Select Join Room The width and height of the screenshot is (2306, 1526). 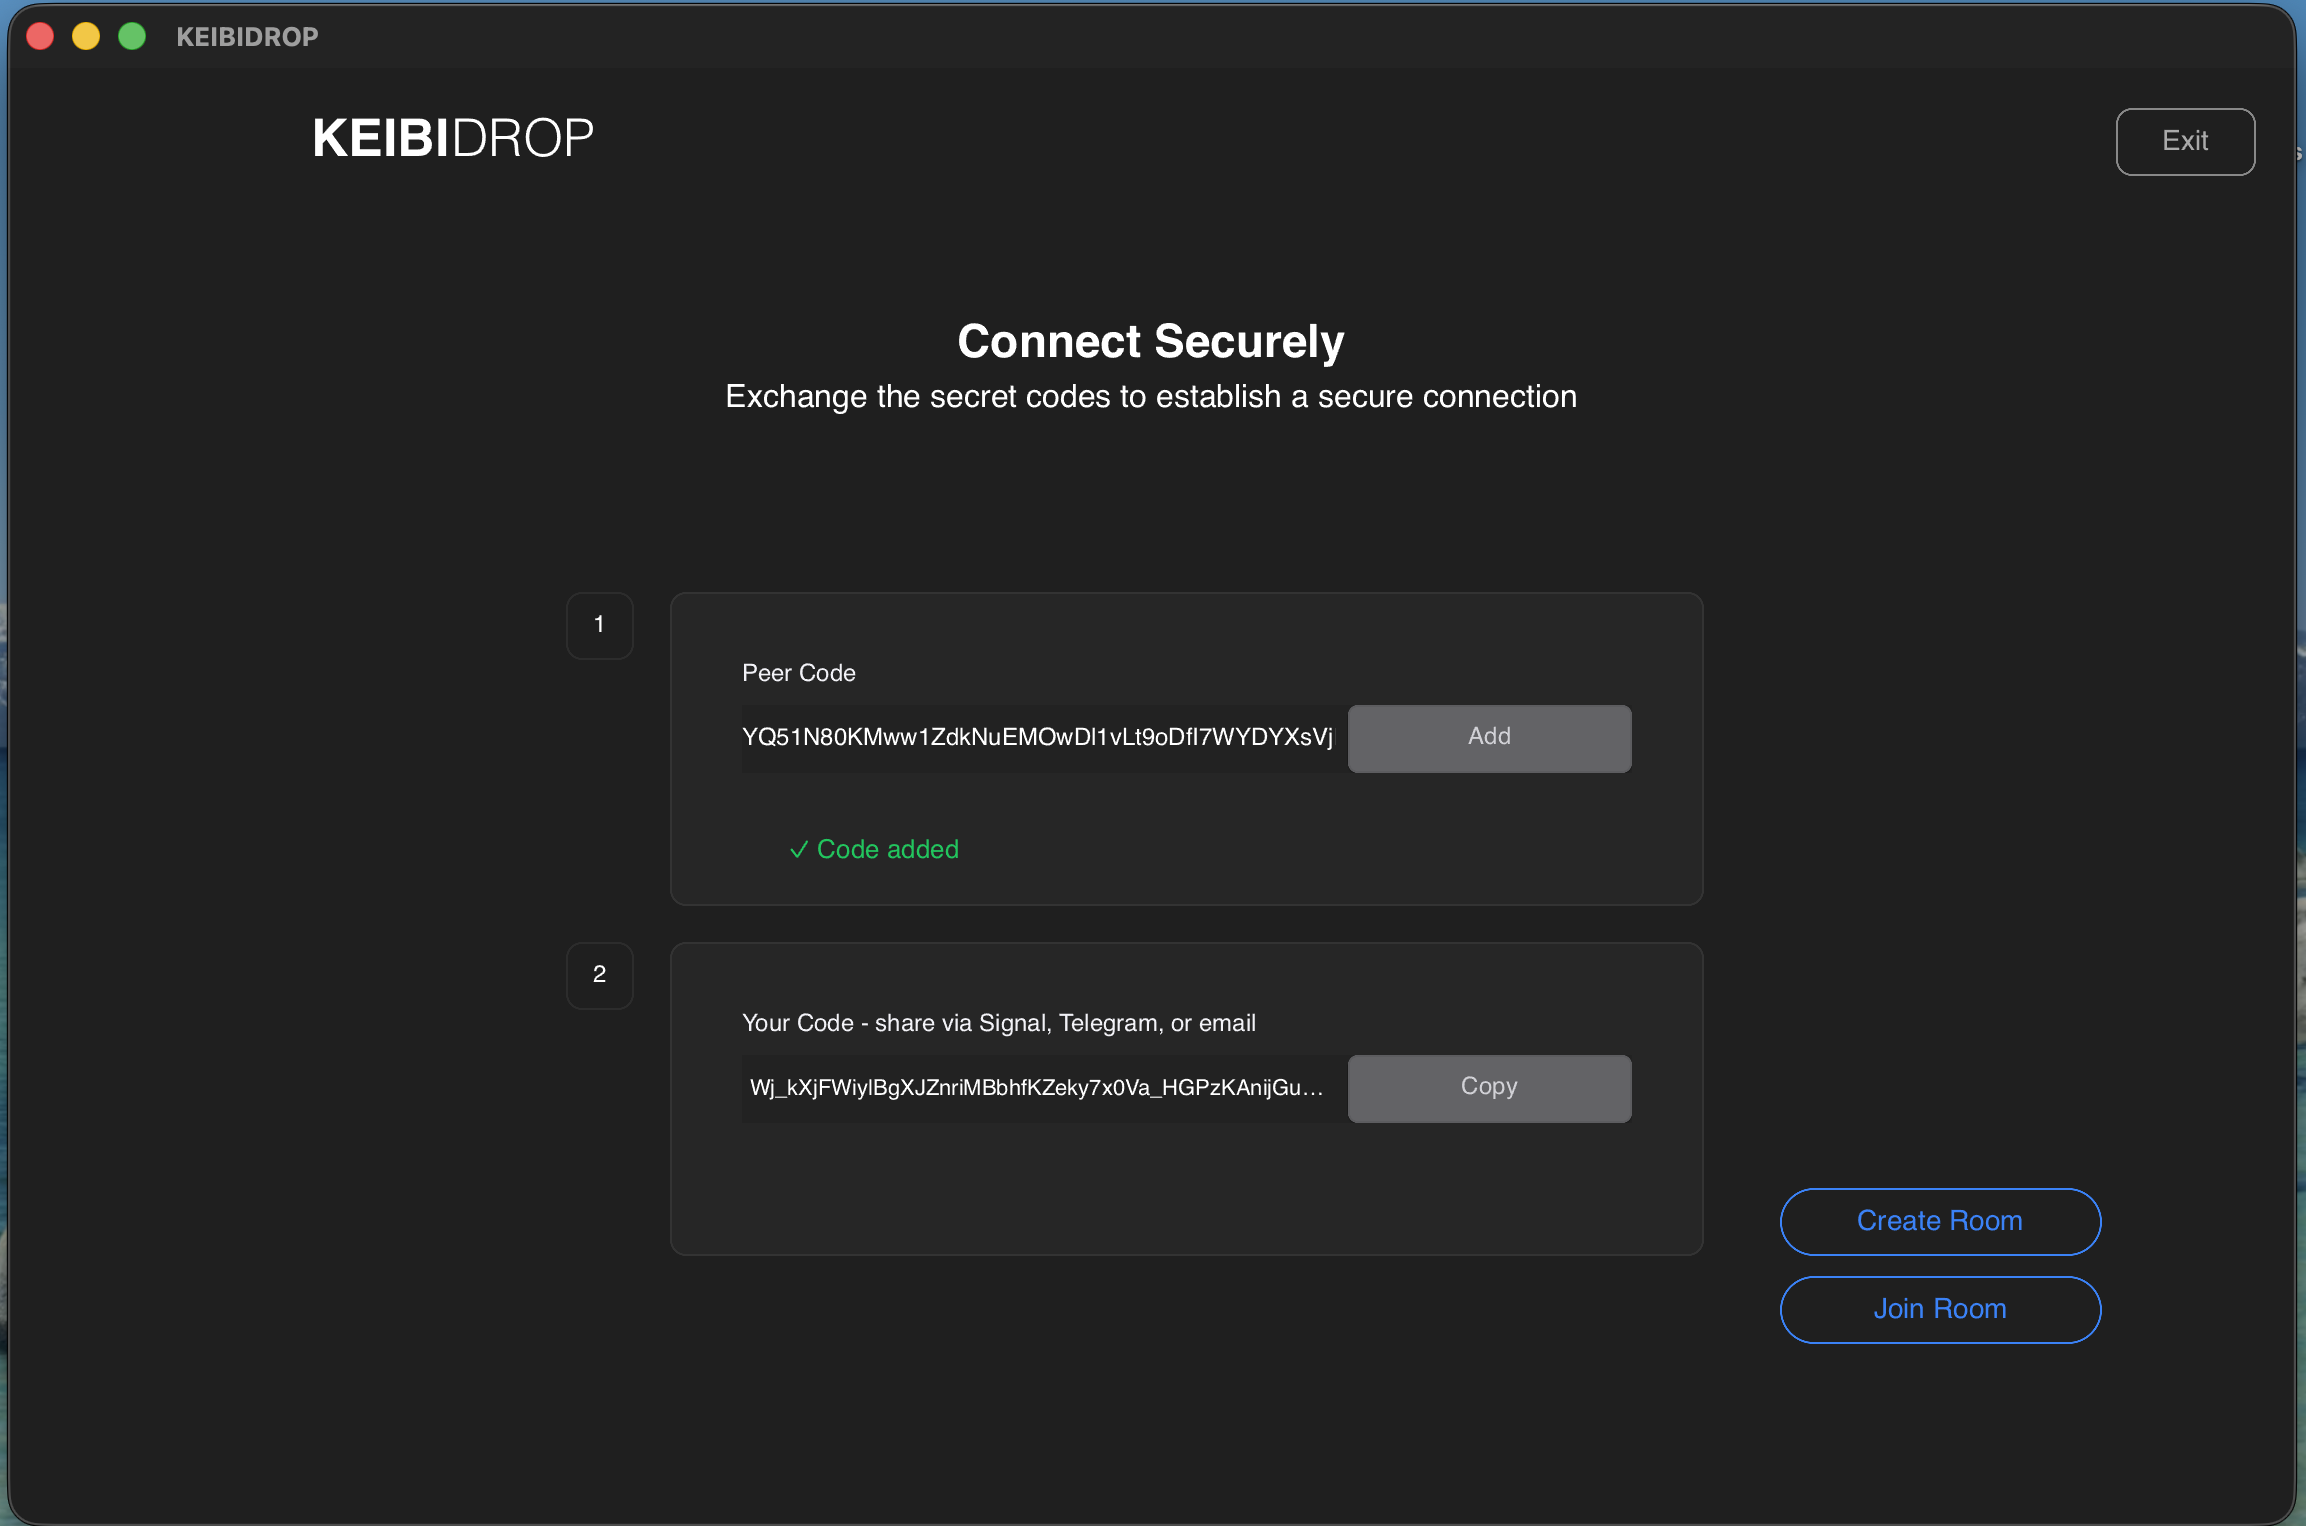pyautogui.click(x=1939, y=1309)
